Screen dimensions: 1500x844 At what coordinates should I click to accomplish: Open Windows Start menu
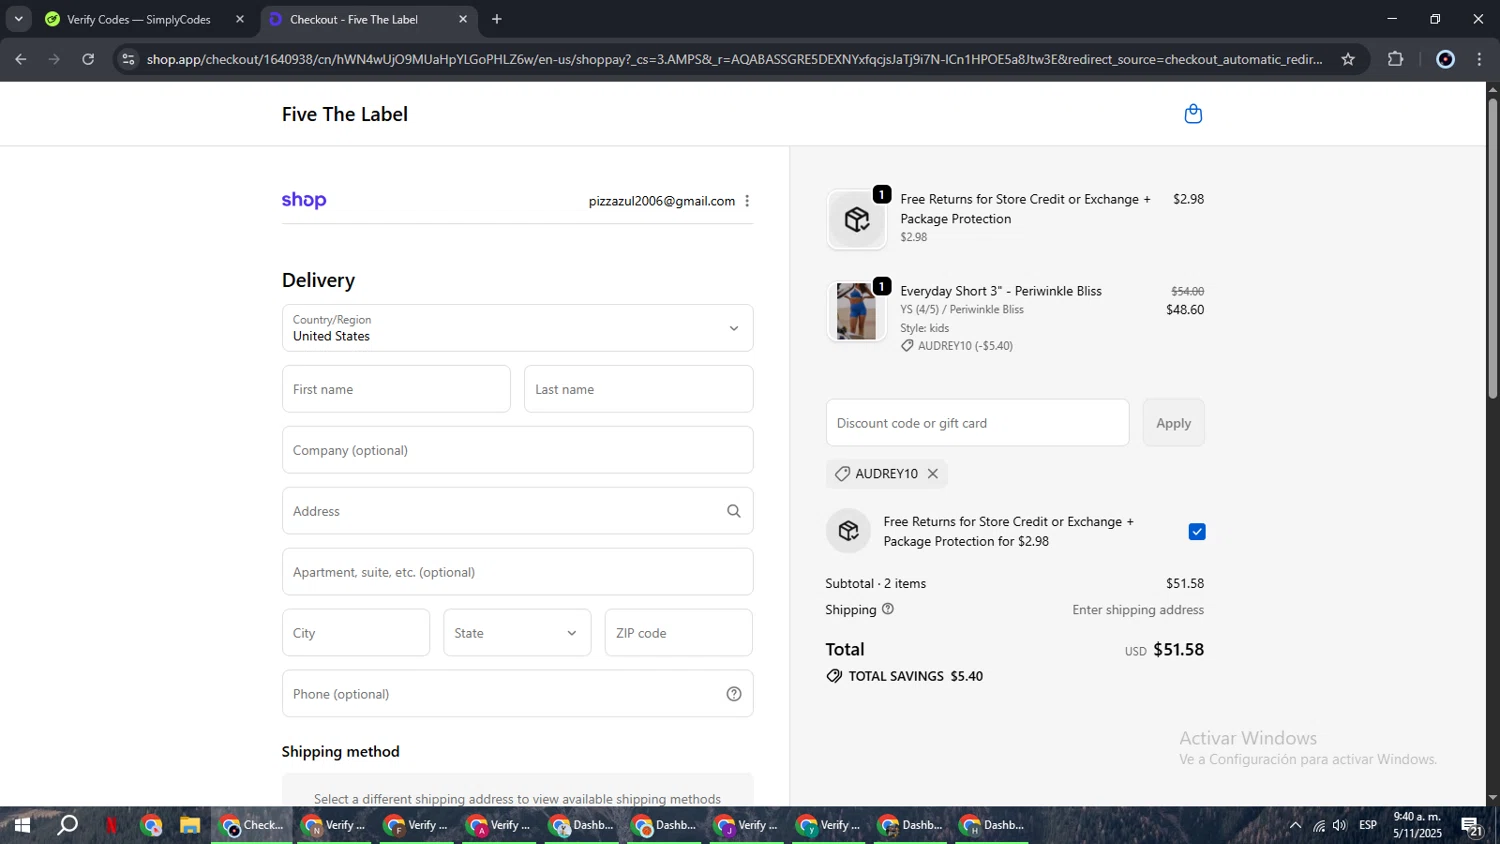(21, 826)
